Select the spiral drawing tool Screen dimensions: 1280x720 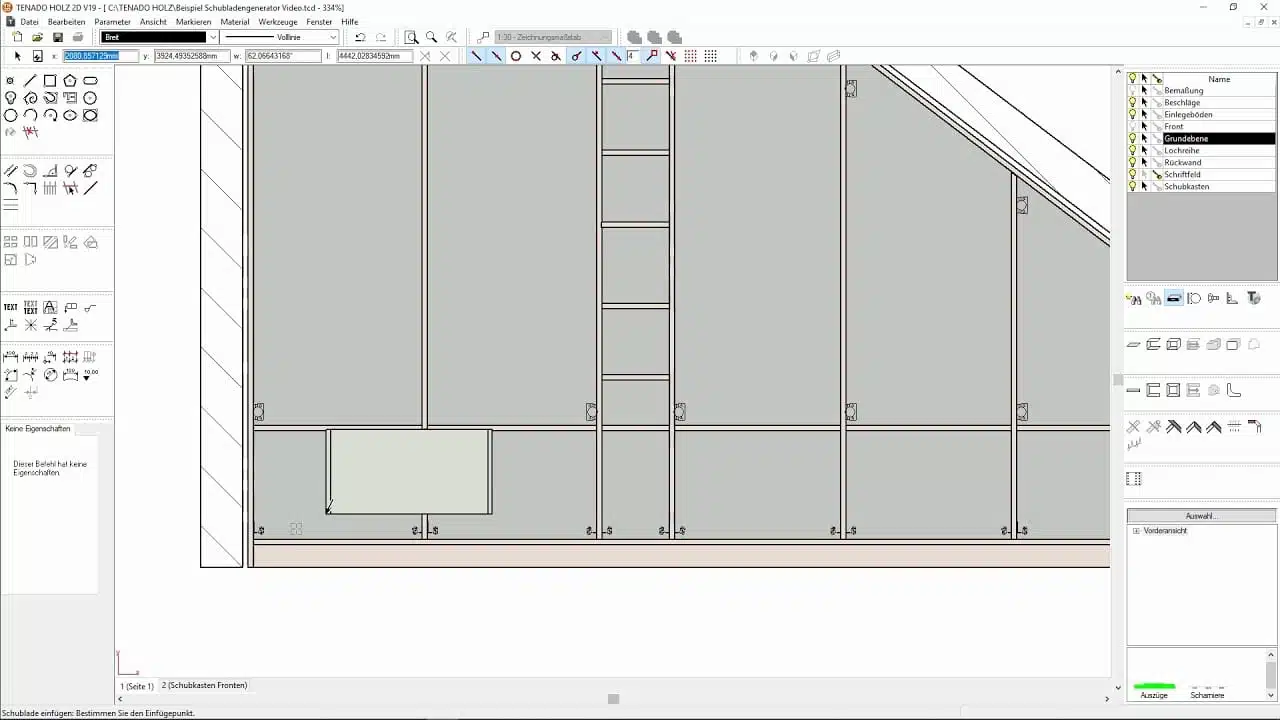point(30,98)
